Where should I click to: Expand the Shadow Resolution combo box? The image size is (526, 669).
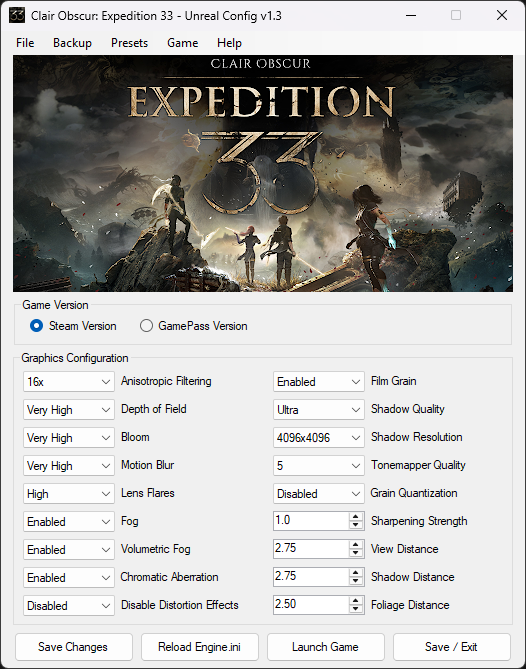319,438
